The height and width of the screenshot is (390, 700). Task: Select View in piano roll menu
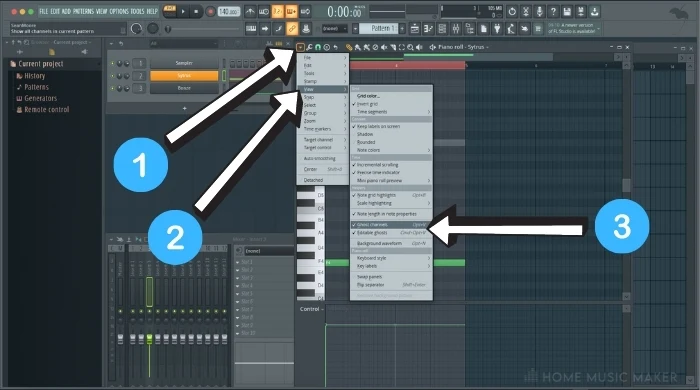click(x=323, y=89)
